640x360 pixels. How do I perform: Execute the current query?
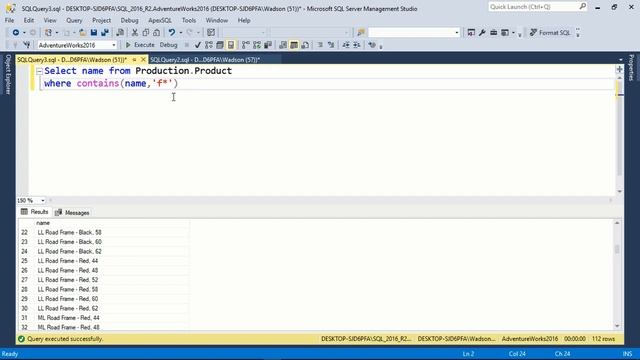click(x=140, y=45)
